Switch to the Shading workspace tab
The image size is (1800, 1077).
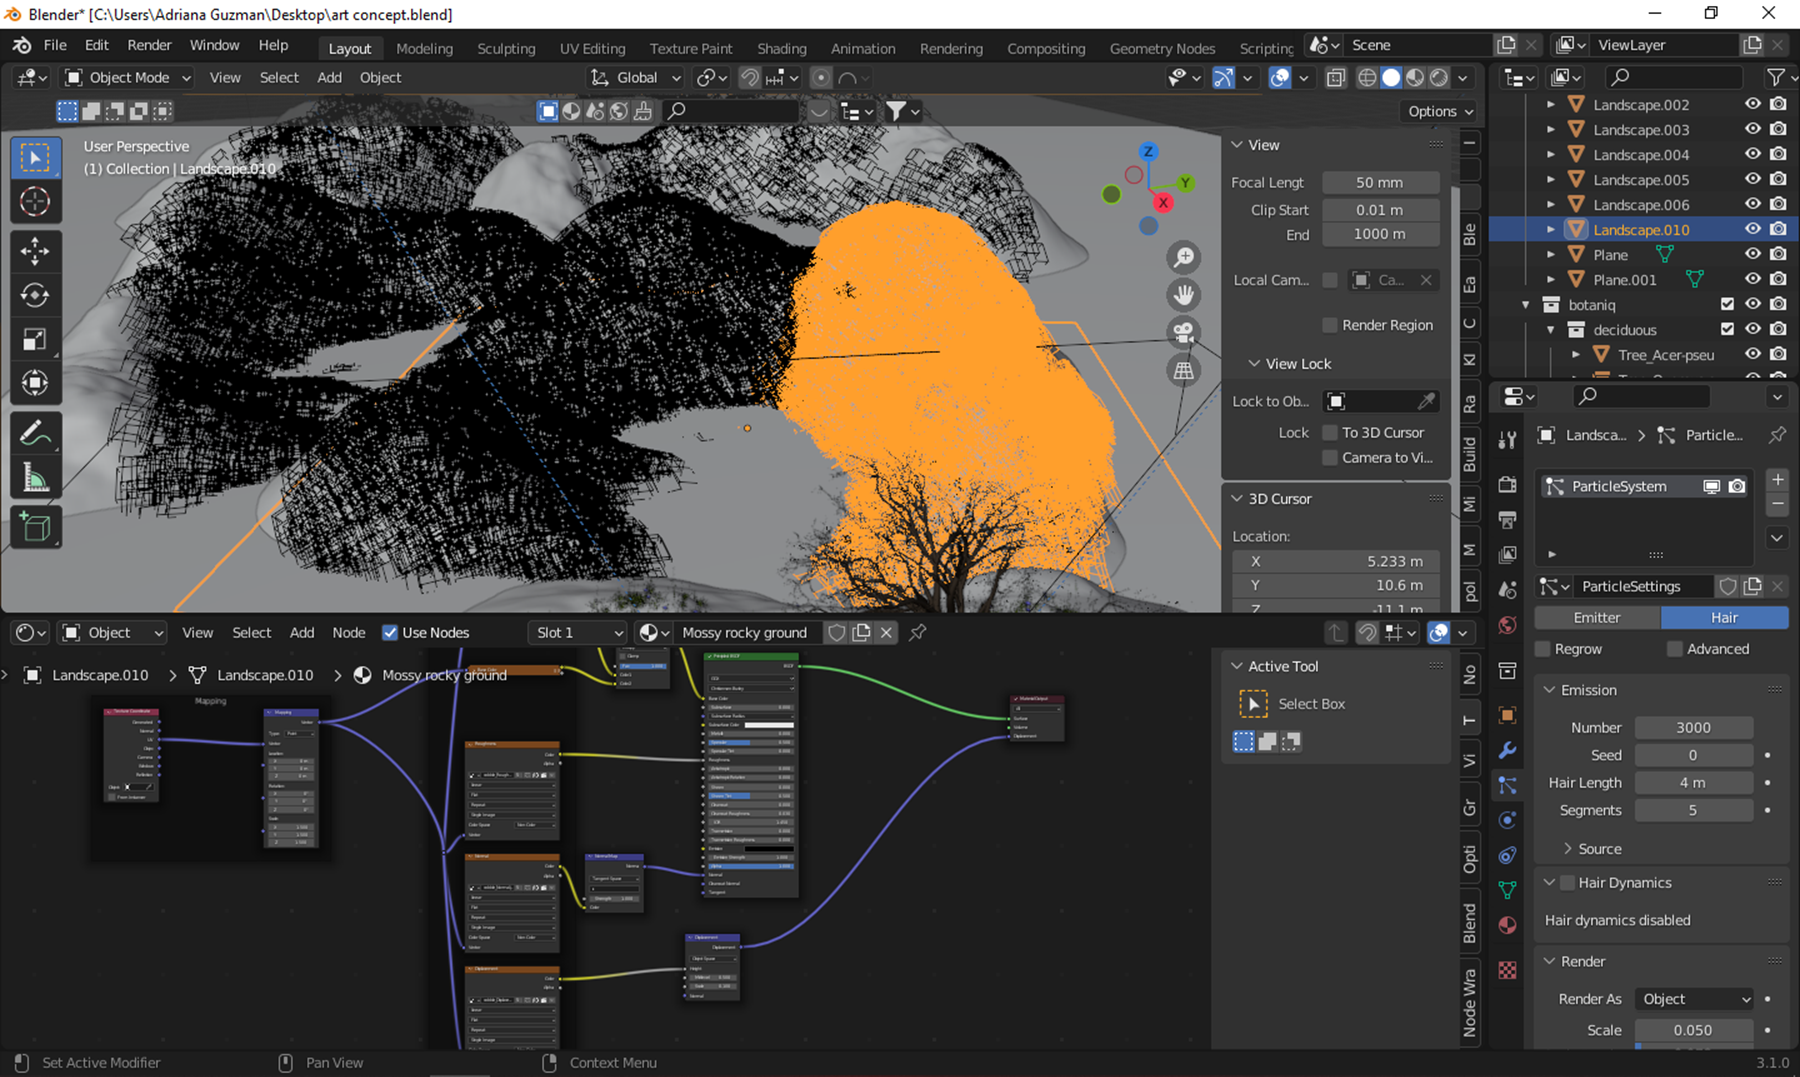[781, 47]
